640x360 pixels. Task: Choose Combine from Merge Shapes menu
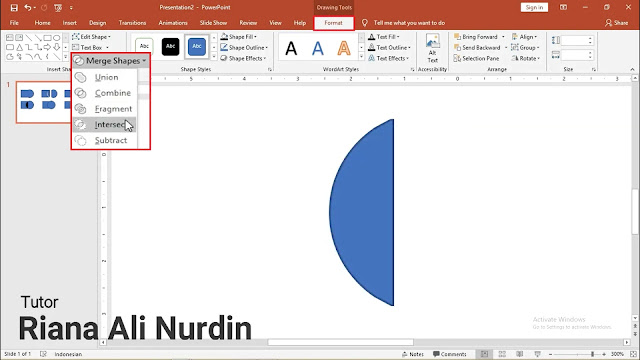[104, 93]
